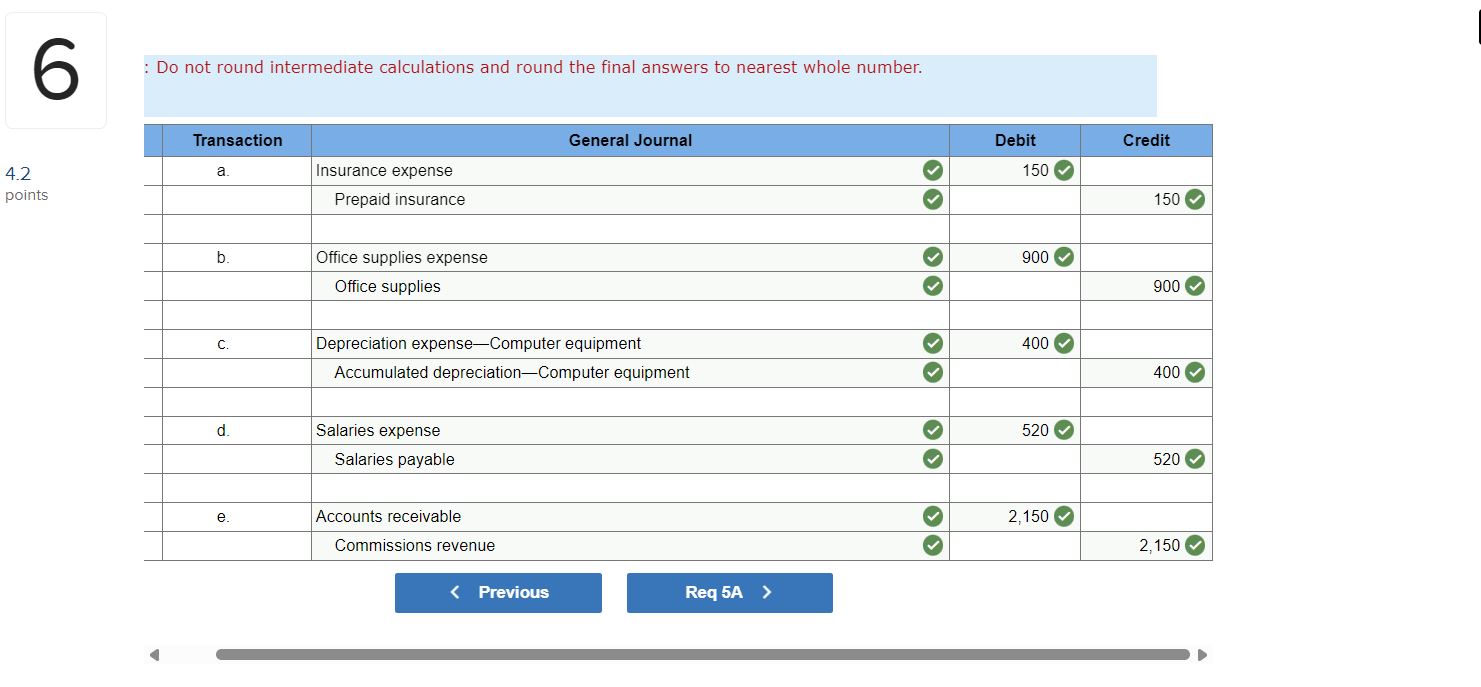Select the checkmark beside Commissions revenue
Viewport: 1481px width, 687px height.
pyautogui.click(x=932, y=545)
